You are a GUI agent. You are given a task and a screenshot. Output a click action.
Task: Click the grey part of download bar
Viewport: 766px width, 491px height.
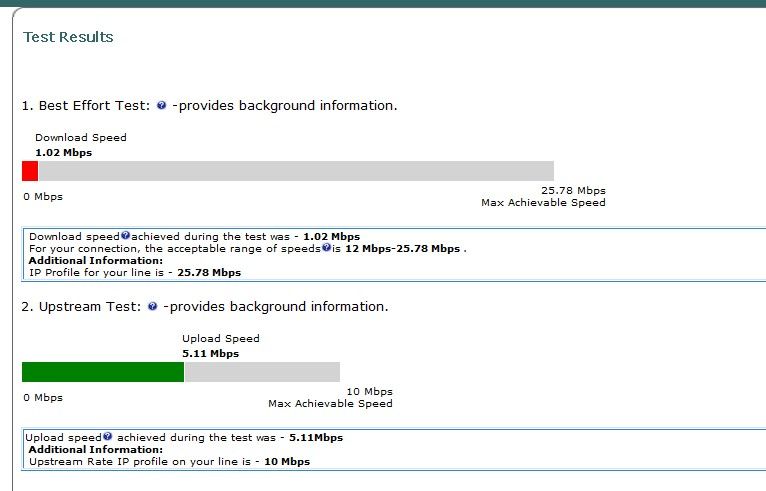point(296,171)
